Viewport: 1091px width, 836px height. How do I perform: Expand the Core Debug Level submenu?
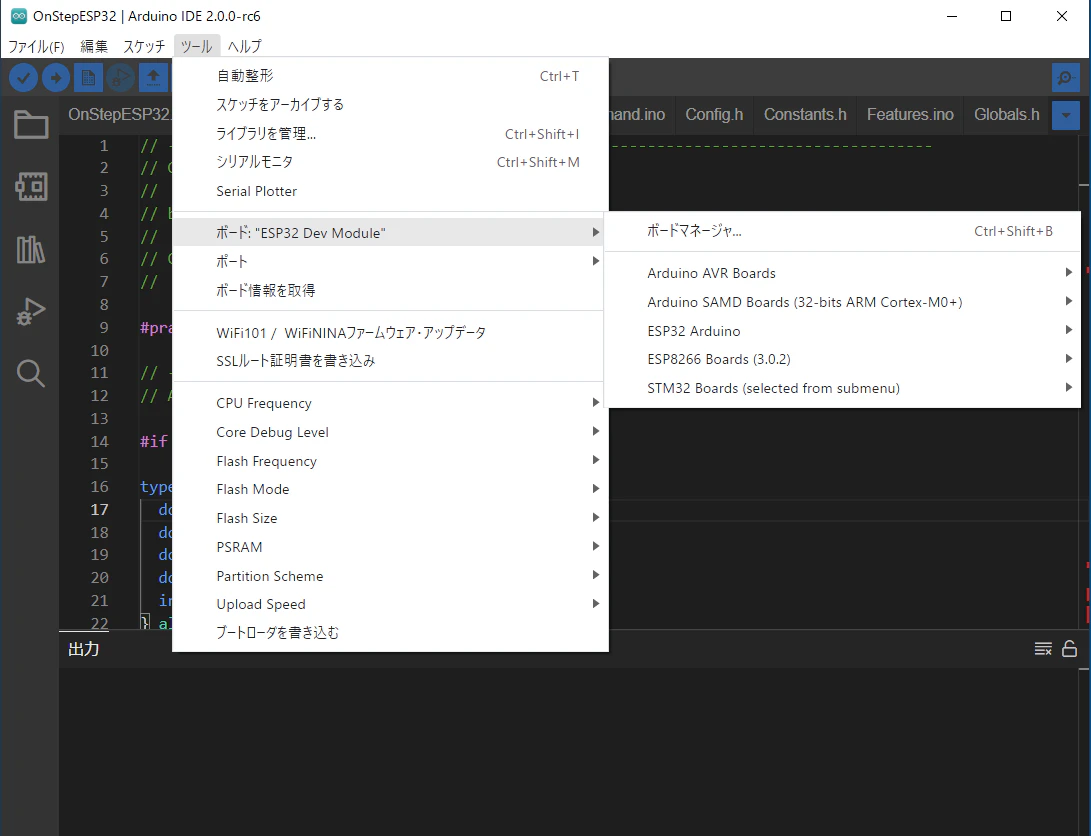click(x=390, y=432)
